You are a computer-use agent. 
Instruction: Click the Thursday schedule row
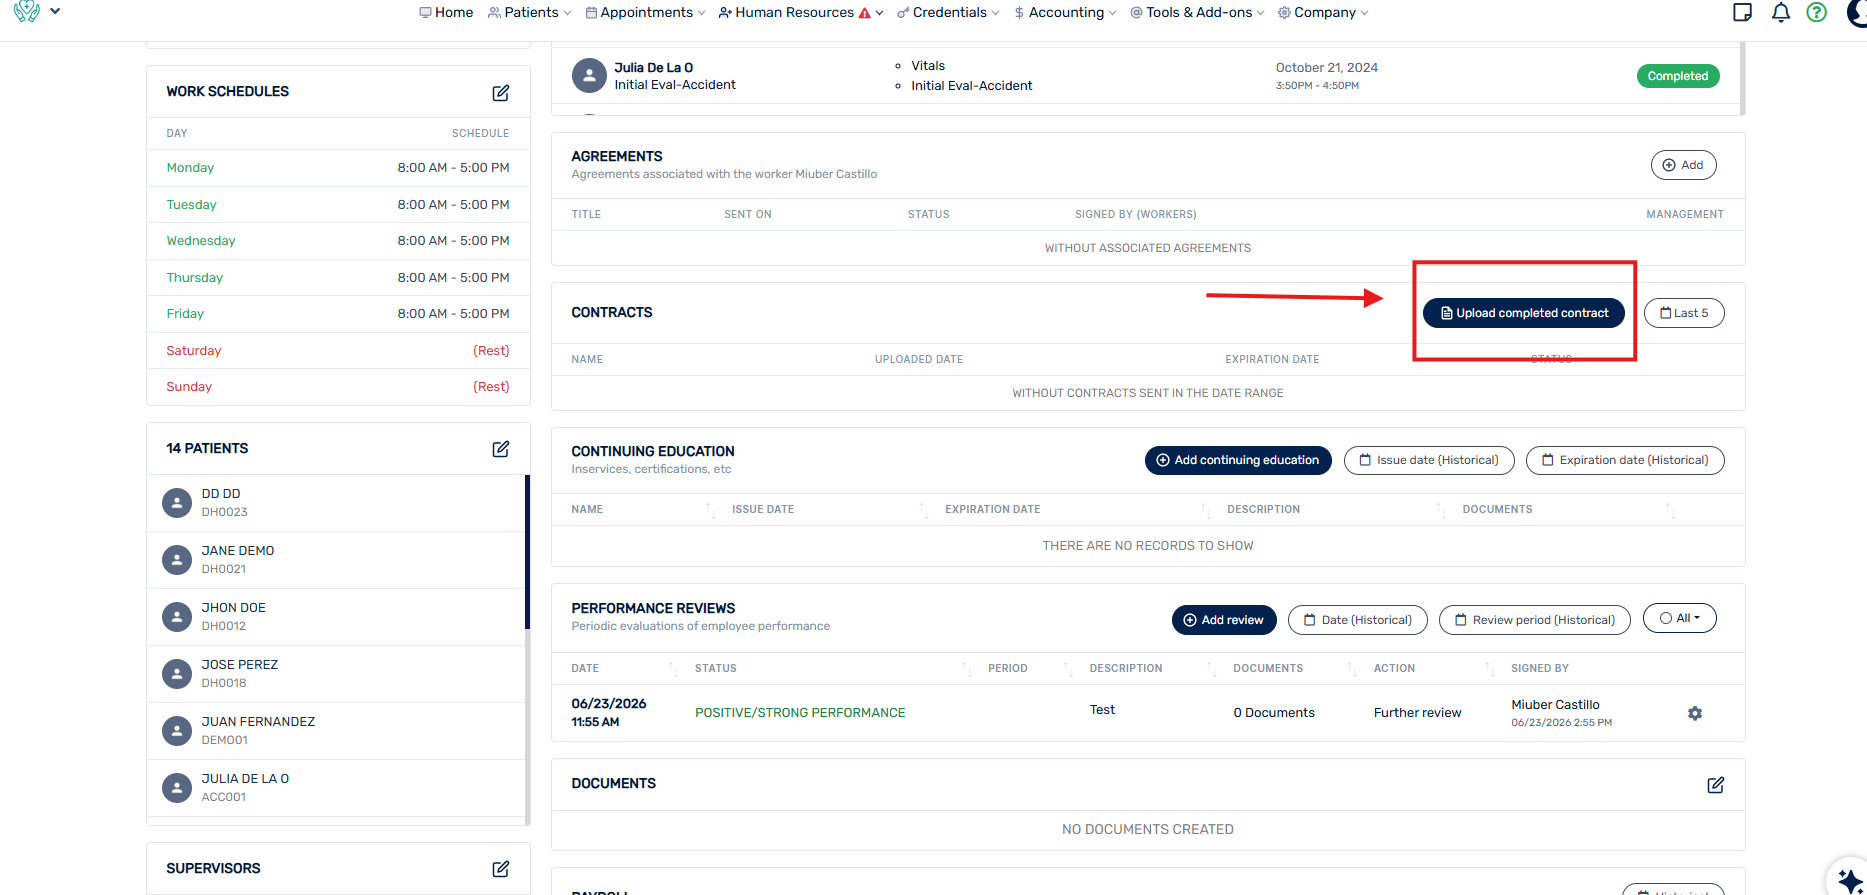click(x=338, y=278)
